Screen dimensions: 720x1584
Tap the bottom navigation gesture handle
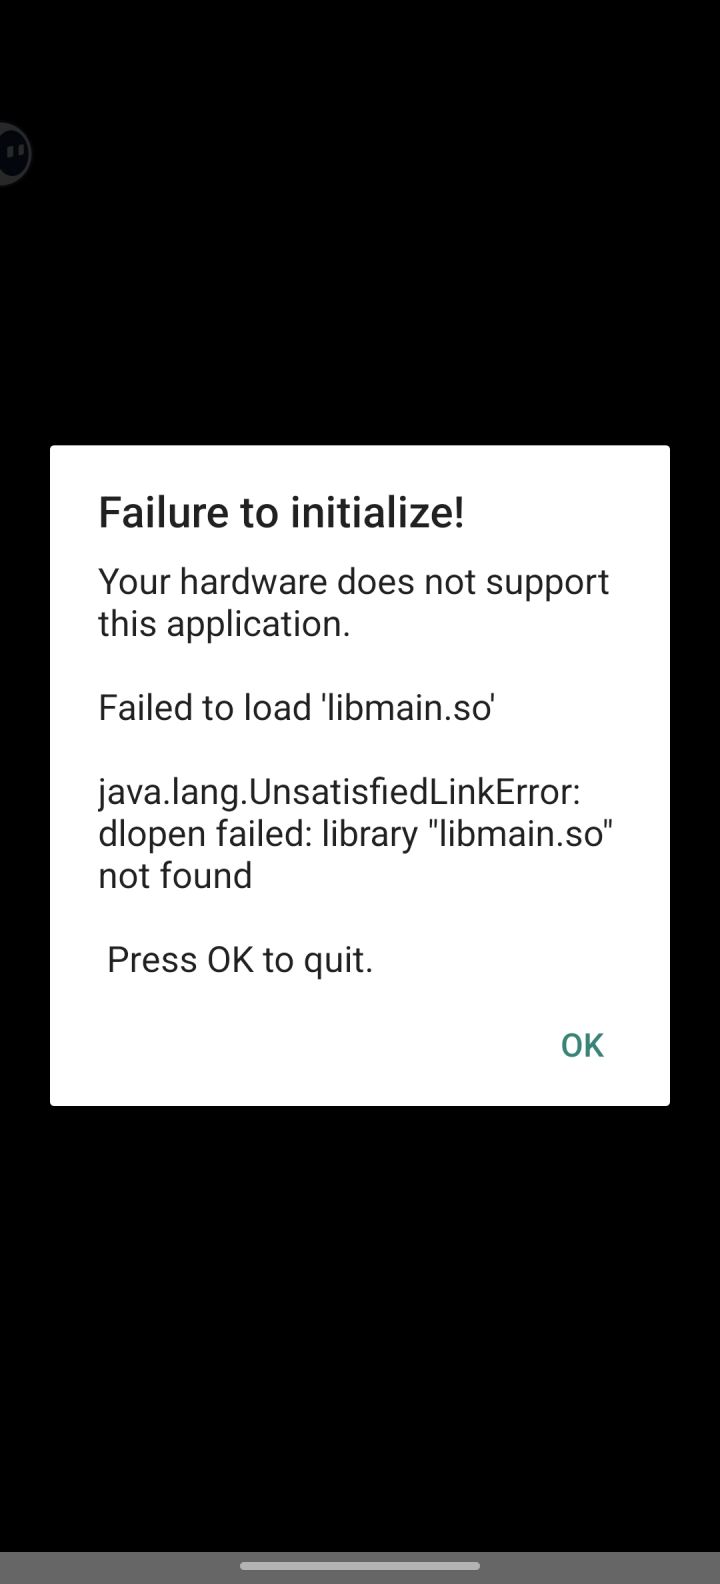pos(360,1566)
